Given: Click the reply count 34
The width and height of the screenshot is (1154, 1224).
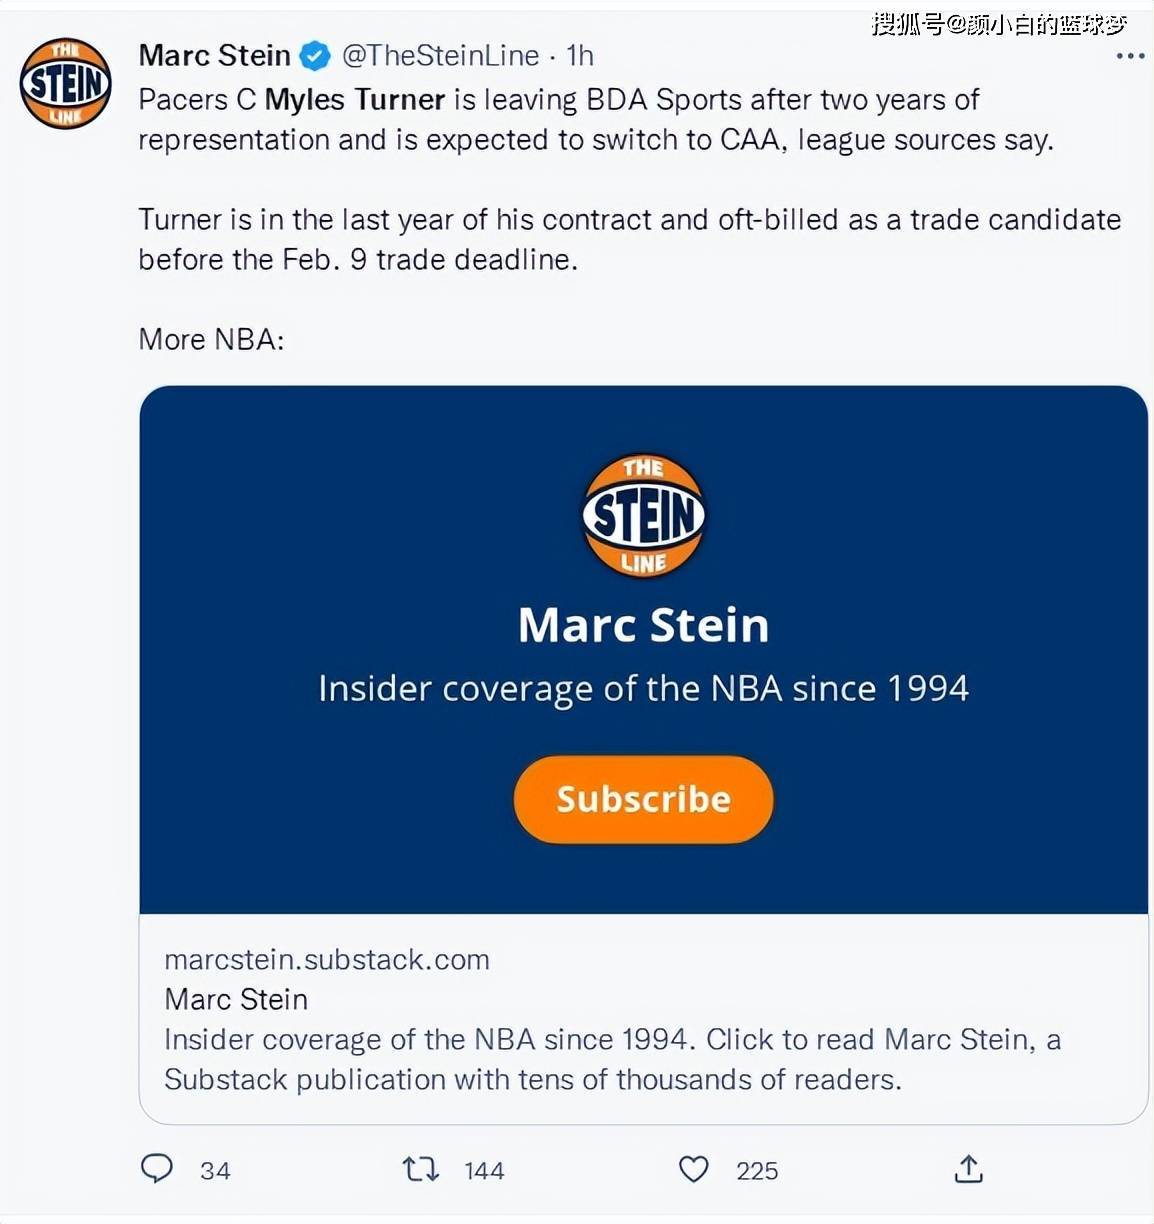Looking at the screenshot, I should coord(215,1171).
